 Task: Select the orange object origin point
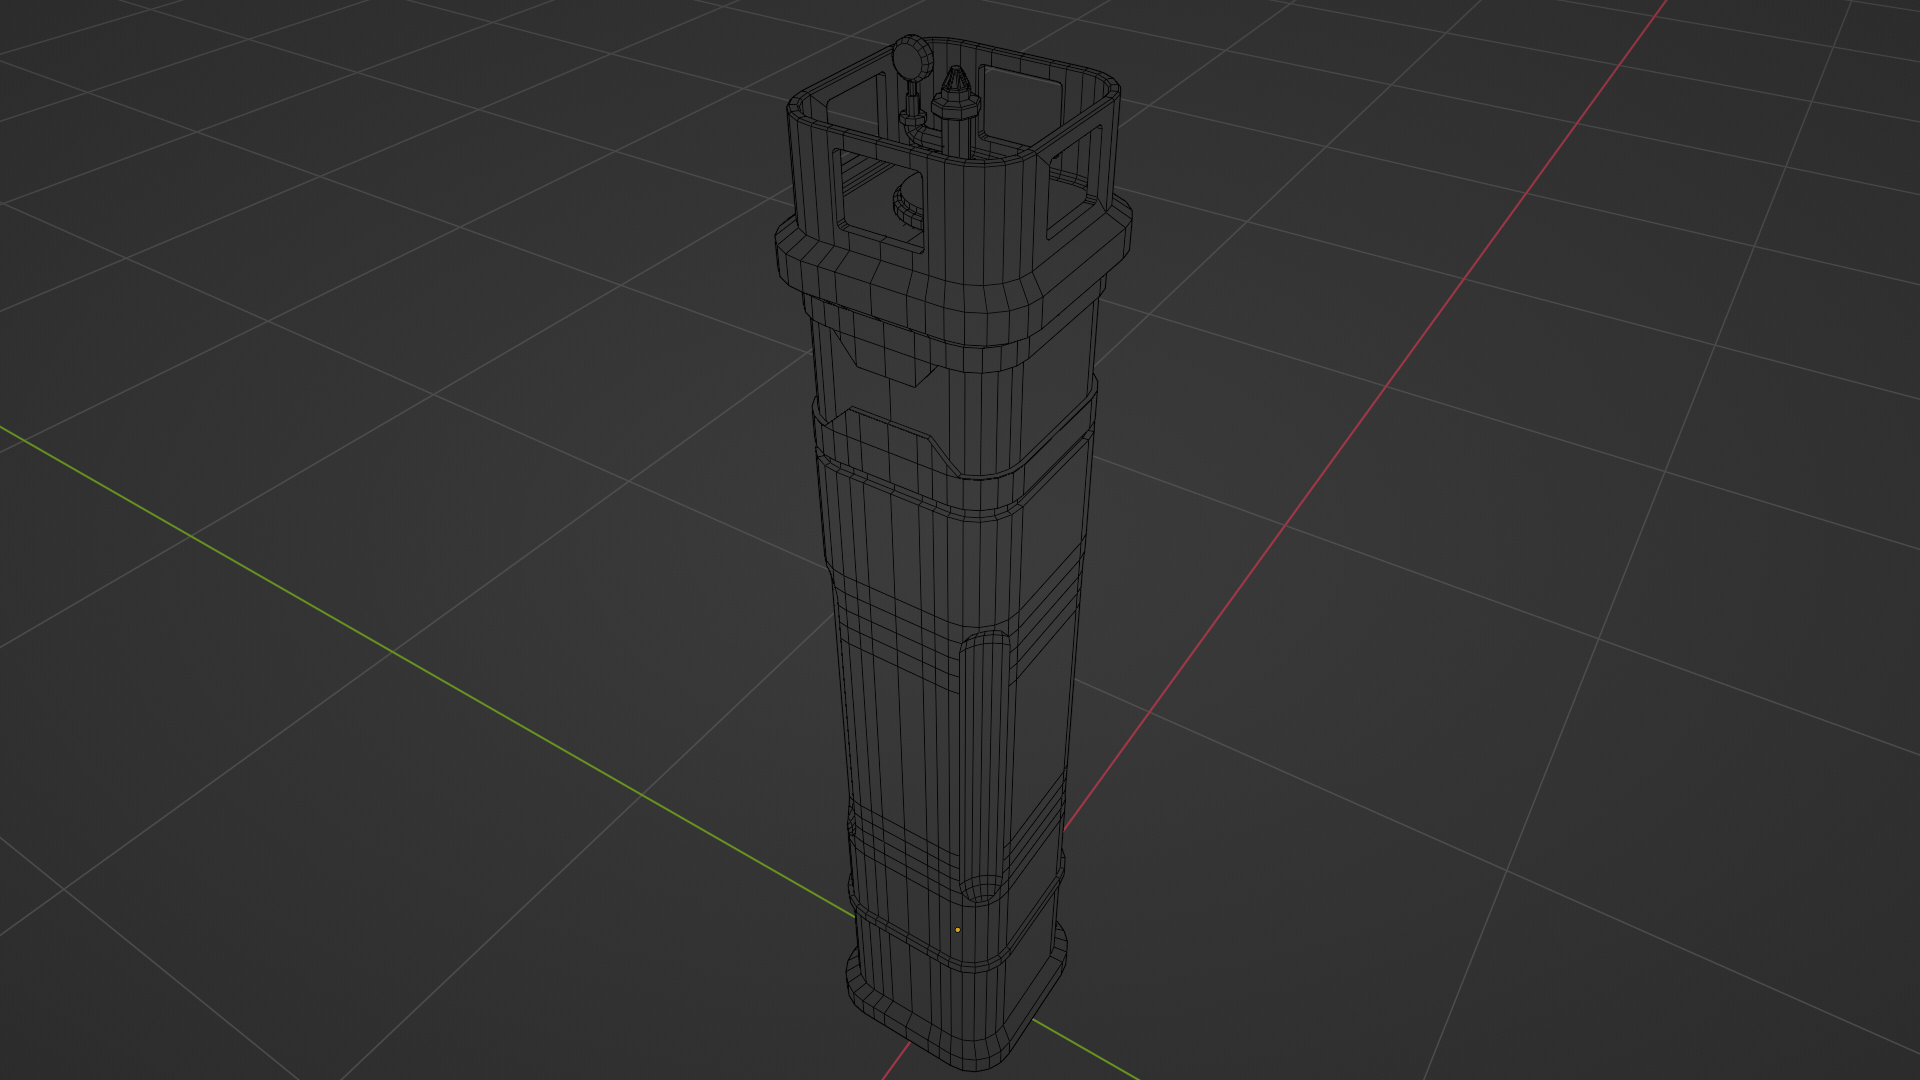point(957,930)
